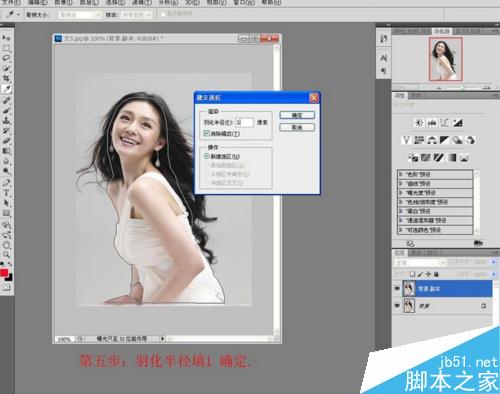The height and width of the screenshot is (394, 500).
Task: Expand the "色阶"预设 presets list
Action: point(401,174)
